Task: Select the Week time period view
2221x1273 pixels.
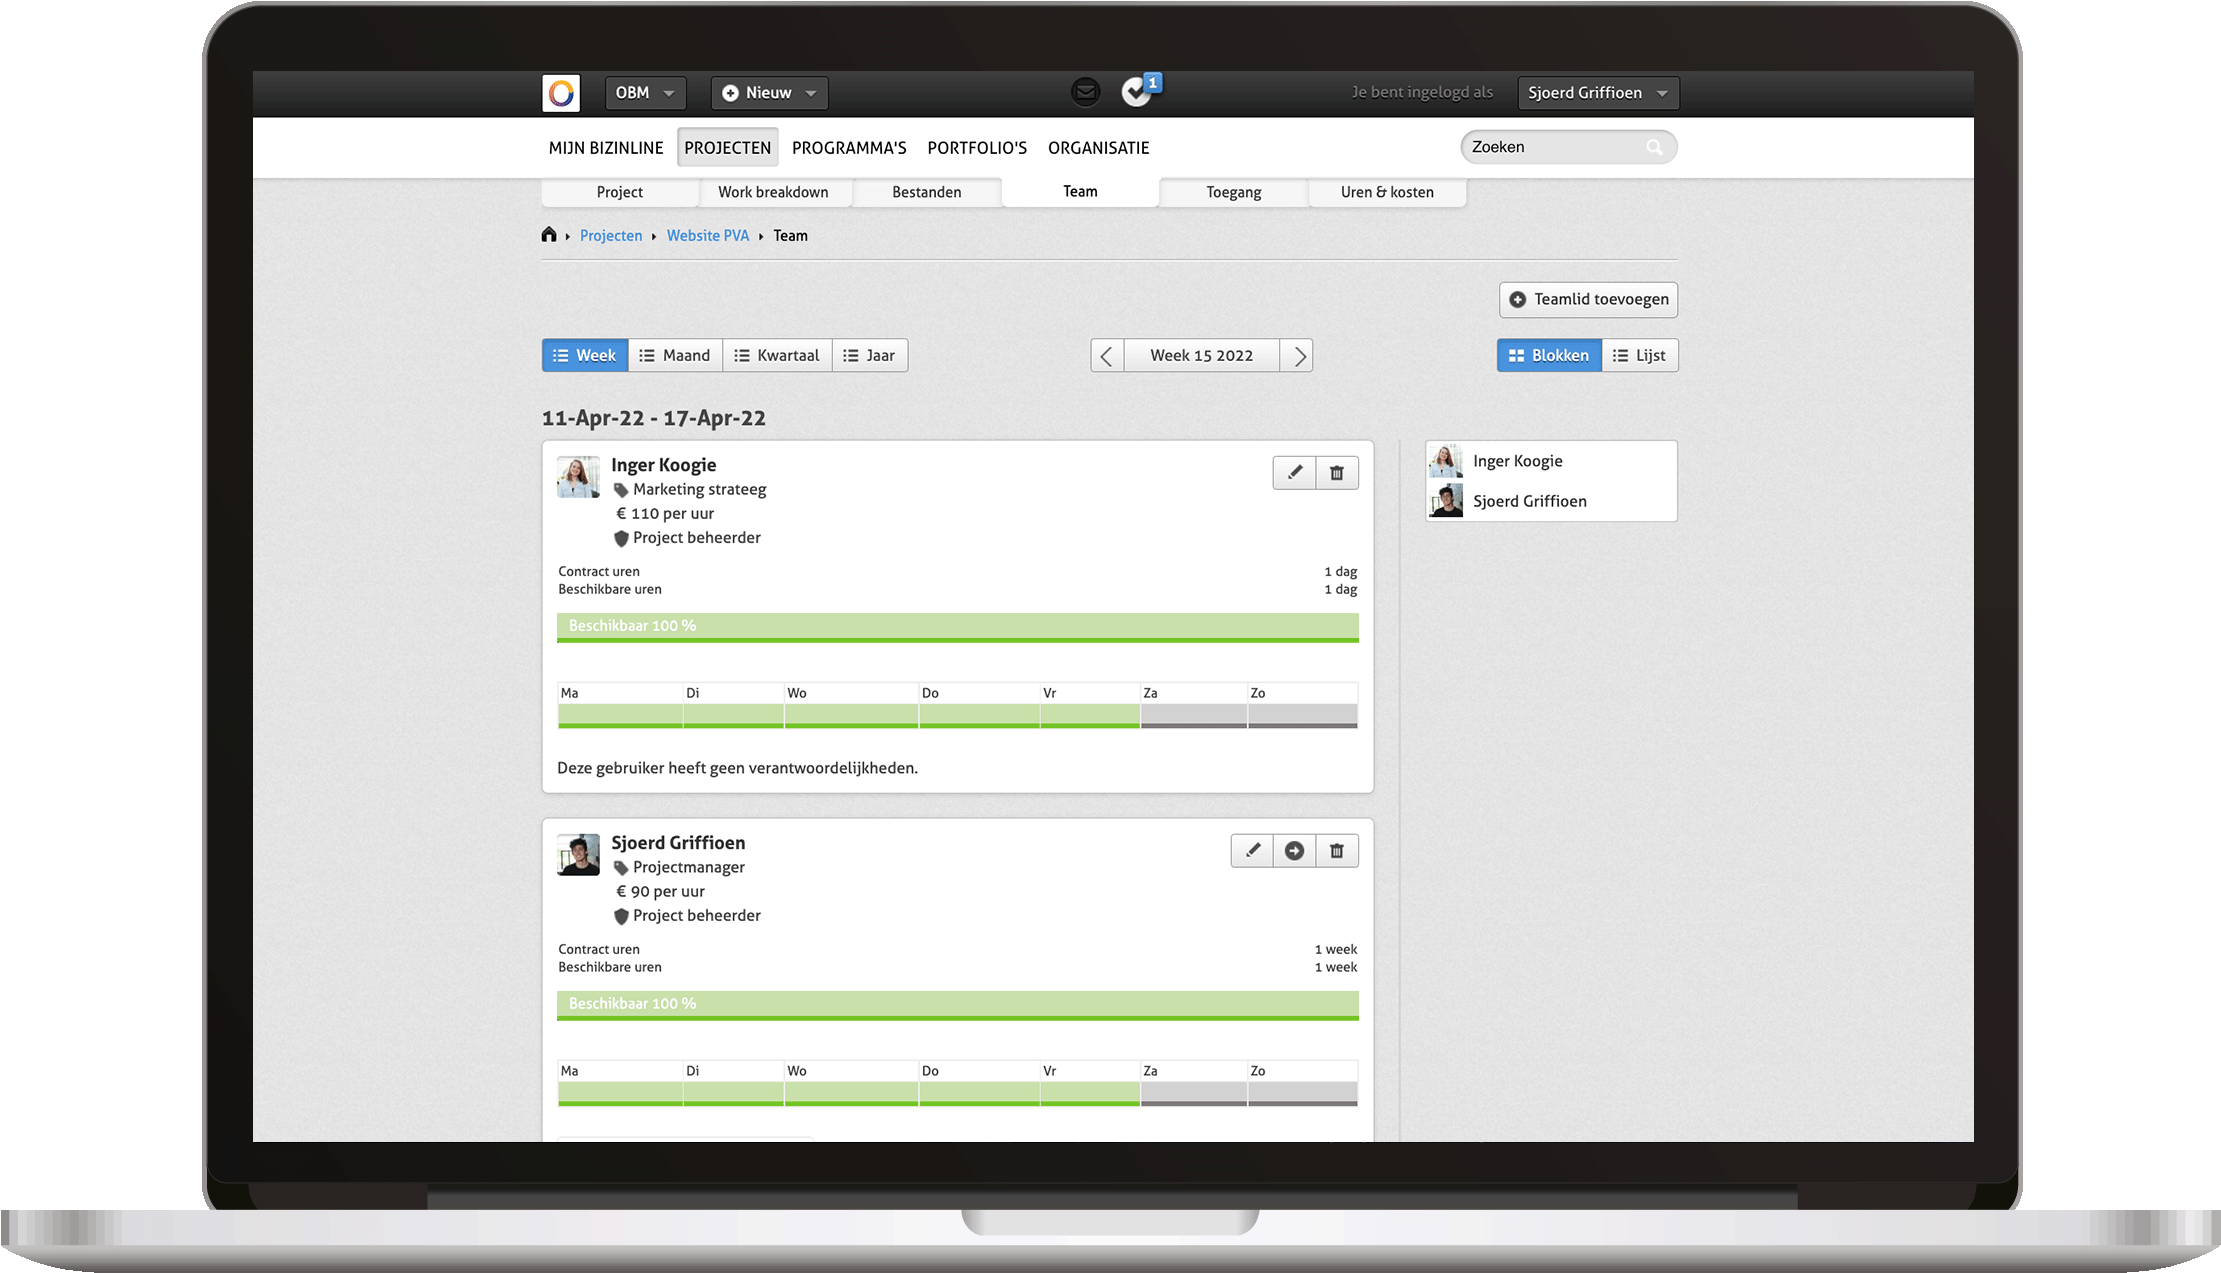Action: coord(586,355)
